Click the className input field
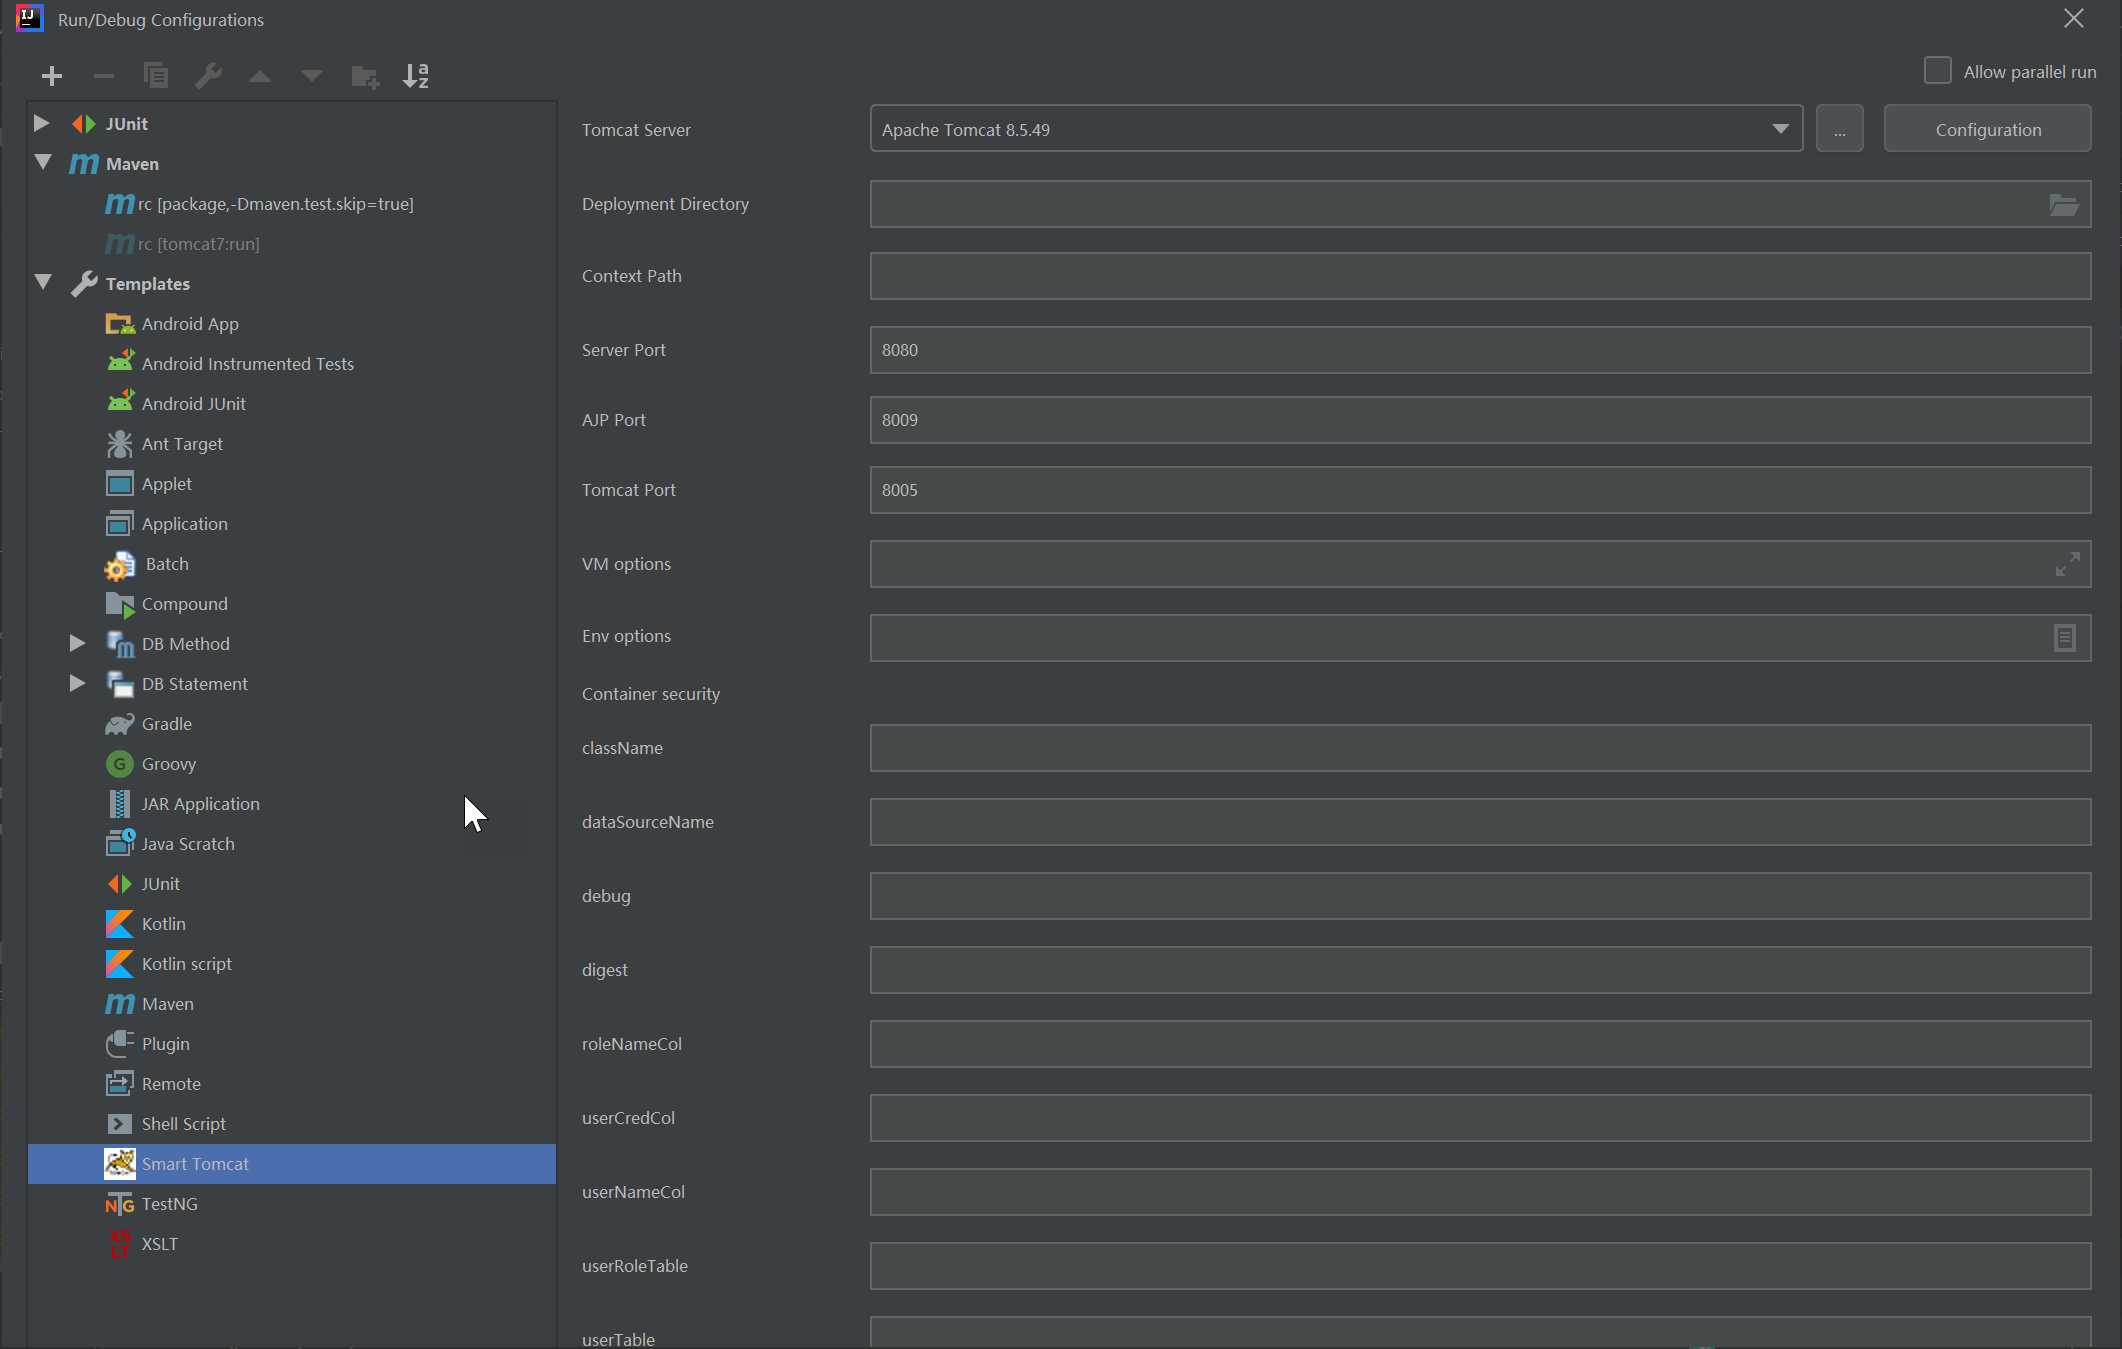 pos(1480,748)
